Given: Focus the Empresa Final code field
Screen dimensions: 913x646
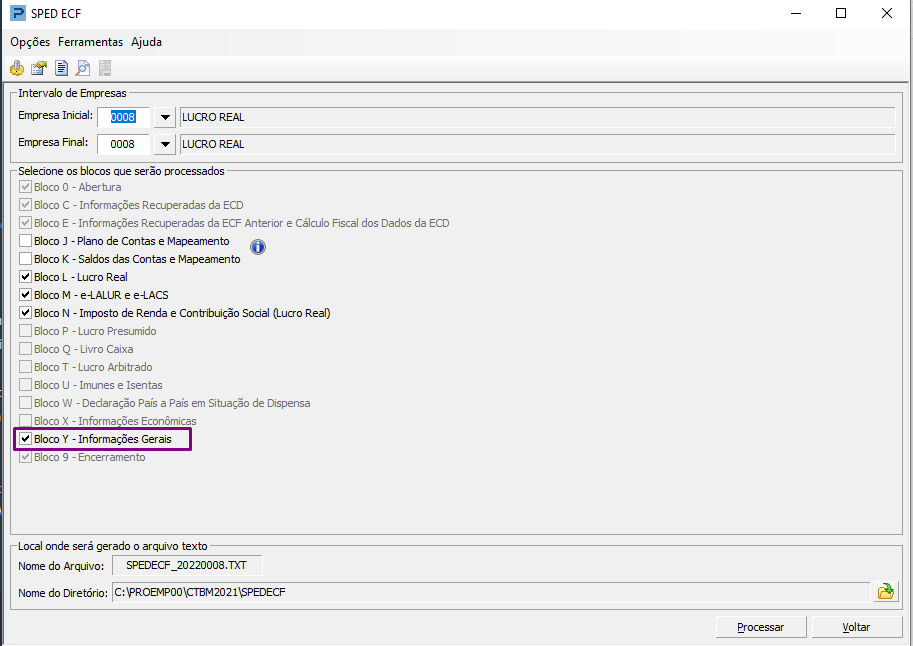Looking at the screenshot, I should point(123,144).
